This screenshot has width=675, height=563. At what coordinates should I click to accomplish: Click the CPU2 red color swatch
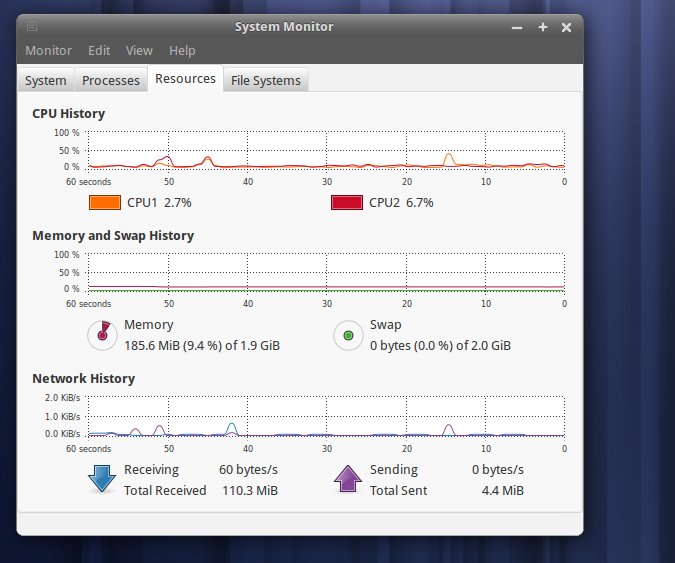347,202
